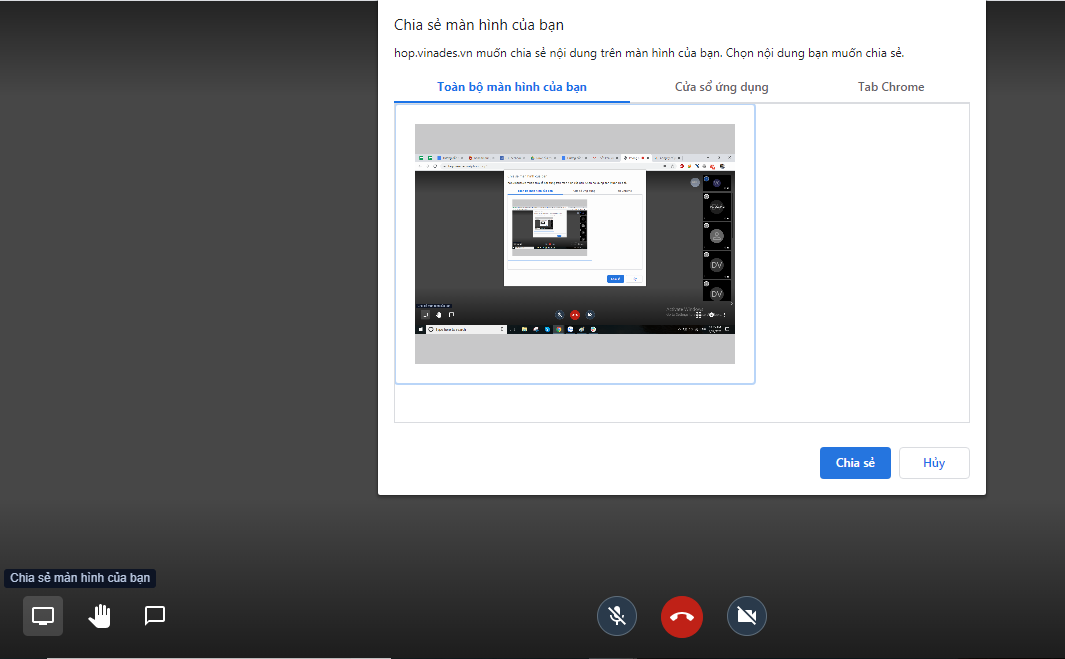Open the chat panel
Viewport: 1065px width, 659px height.
tap(155, 616)
